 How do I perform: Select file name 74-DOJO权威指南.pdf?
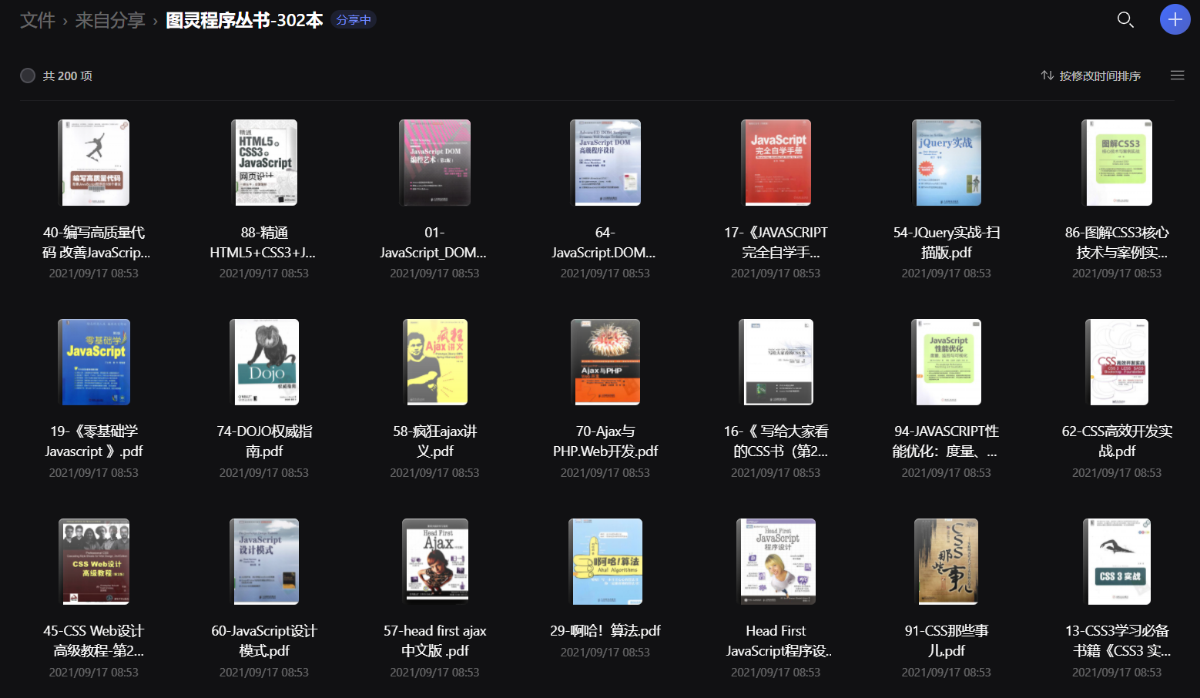click(264, 441)
